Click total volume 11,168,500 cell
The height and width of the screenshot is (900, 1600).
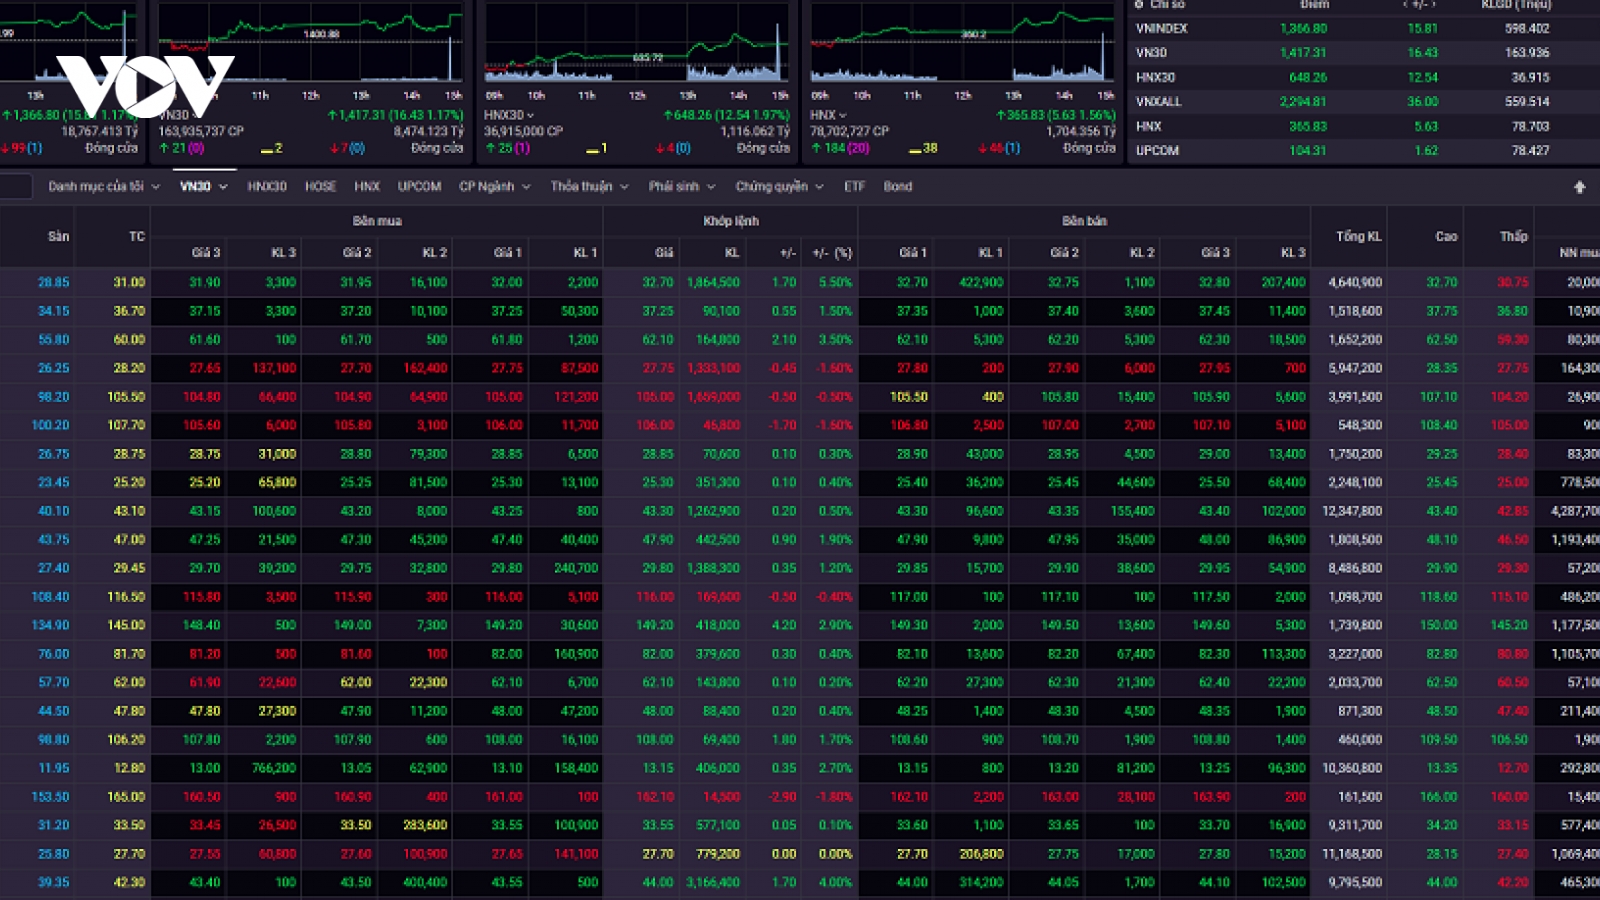tap(1352, 855)
